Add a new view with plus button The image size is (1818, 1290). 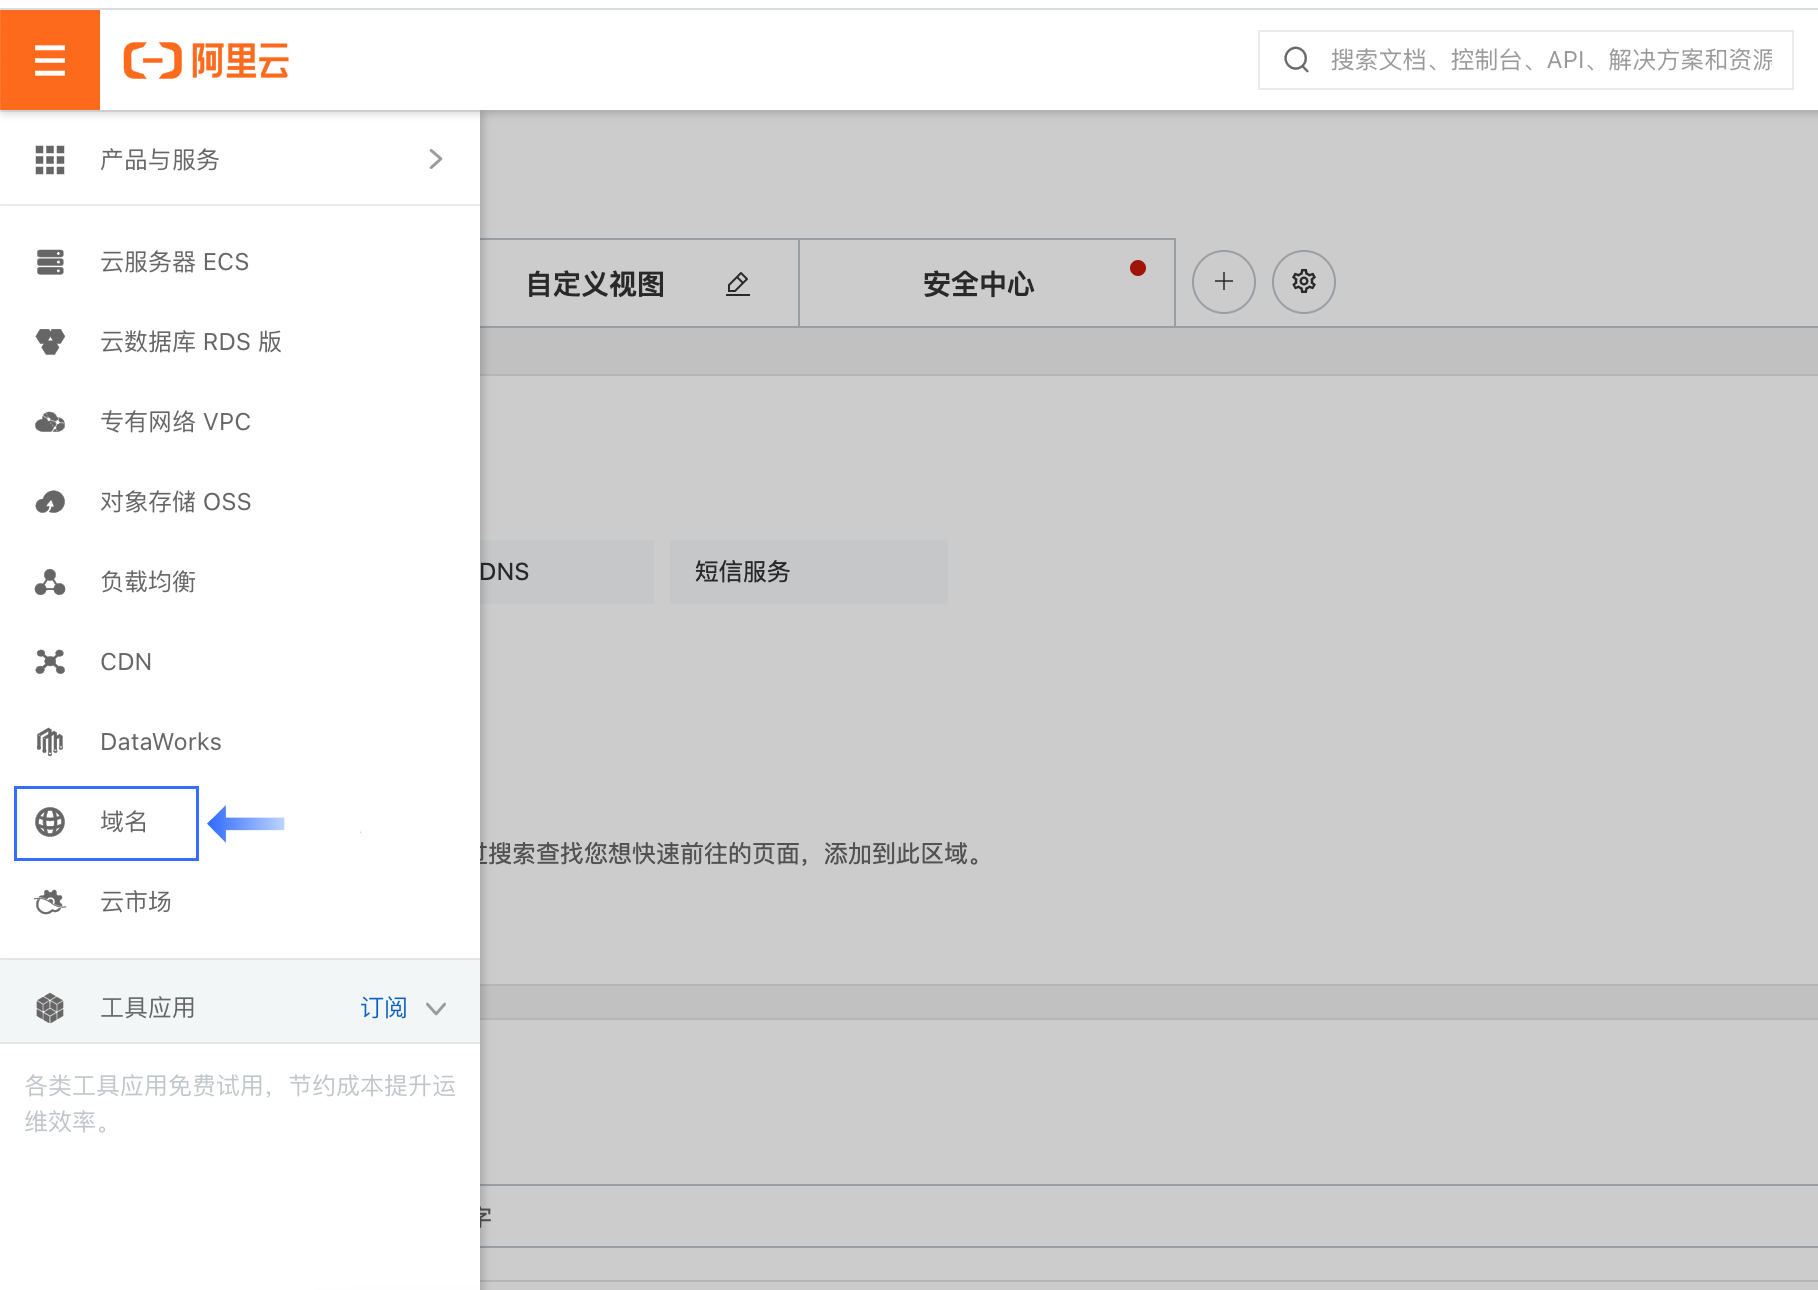[x=1223, y=282]
